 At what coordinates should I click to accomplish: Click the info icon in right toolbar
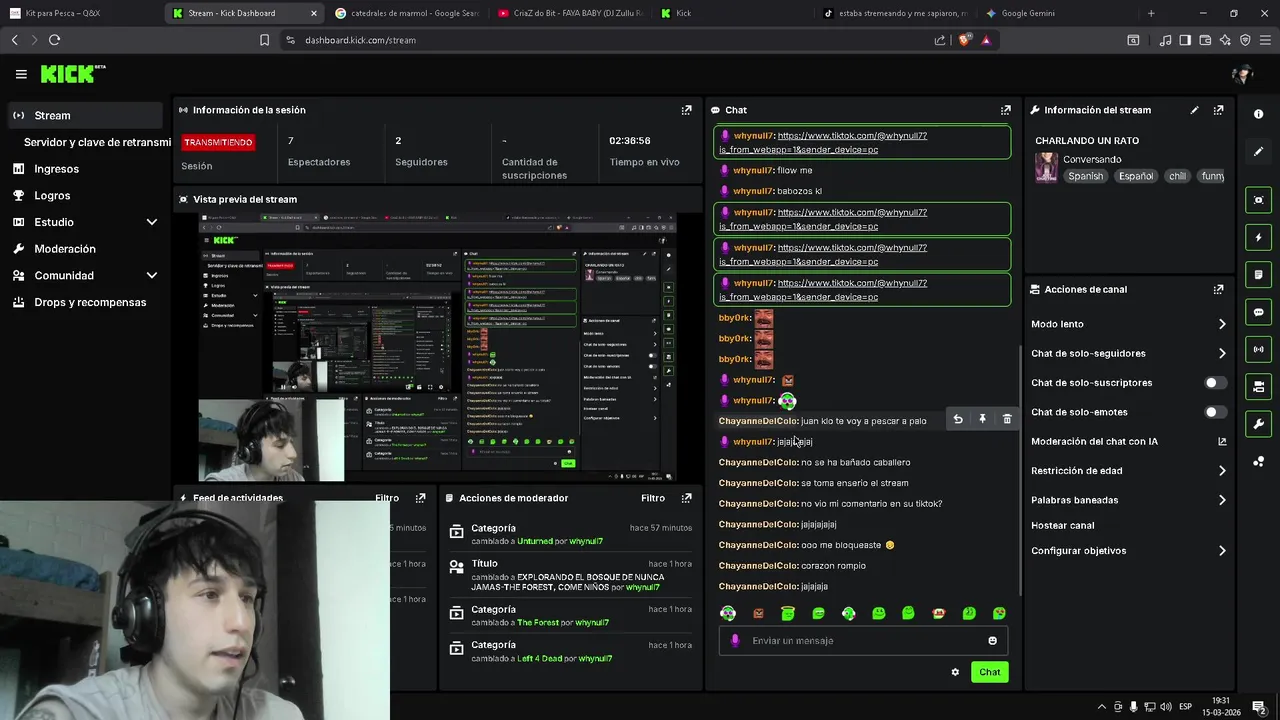coord(1258,114)
